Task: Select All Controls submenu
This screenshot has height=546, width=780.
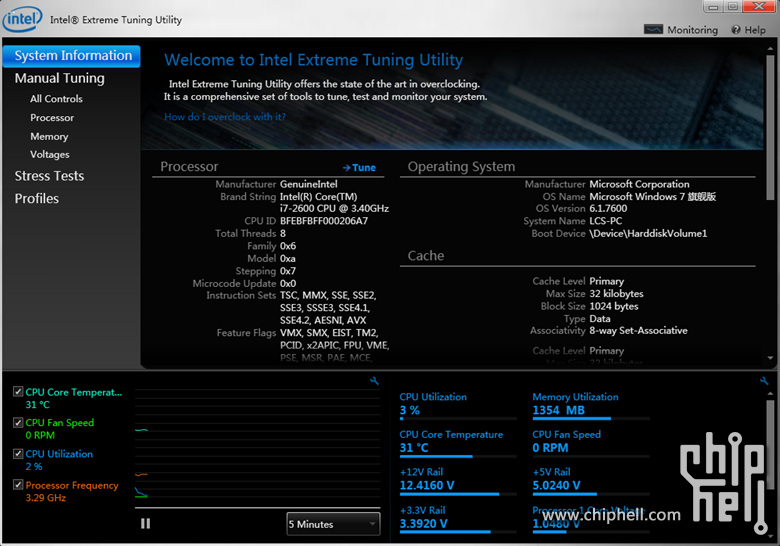Action: tap(56, 99)
